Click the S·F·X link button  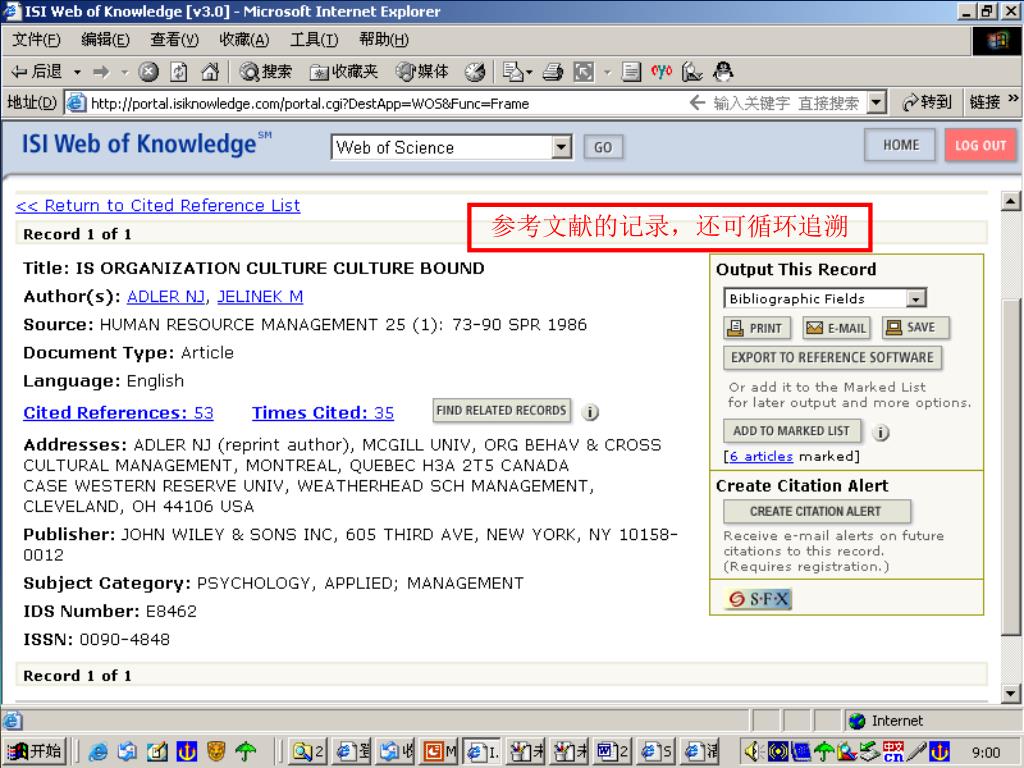(758, 599)
